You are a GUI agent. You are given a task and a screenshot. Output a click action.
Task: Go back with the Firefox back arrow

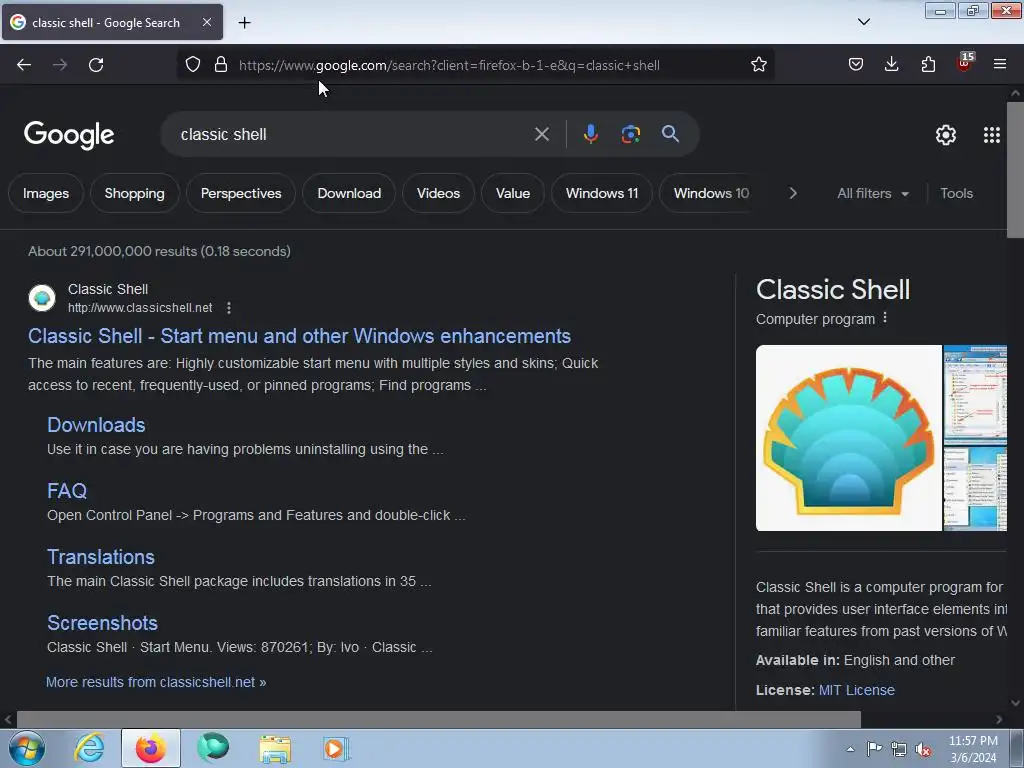click(x=24, y=65)
